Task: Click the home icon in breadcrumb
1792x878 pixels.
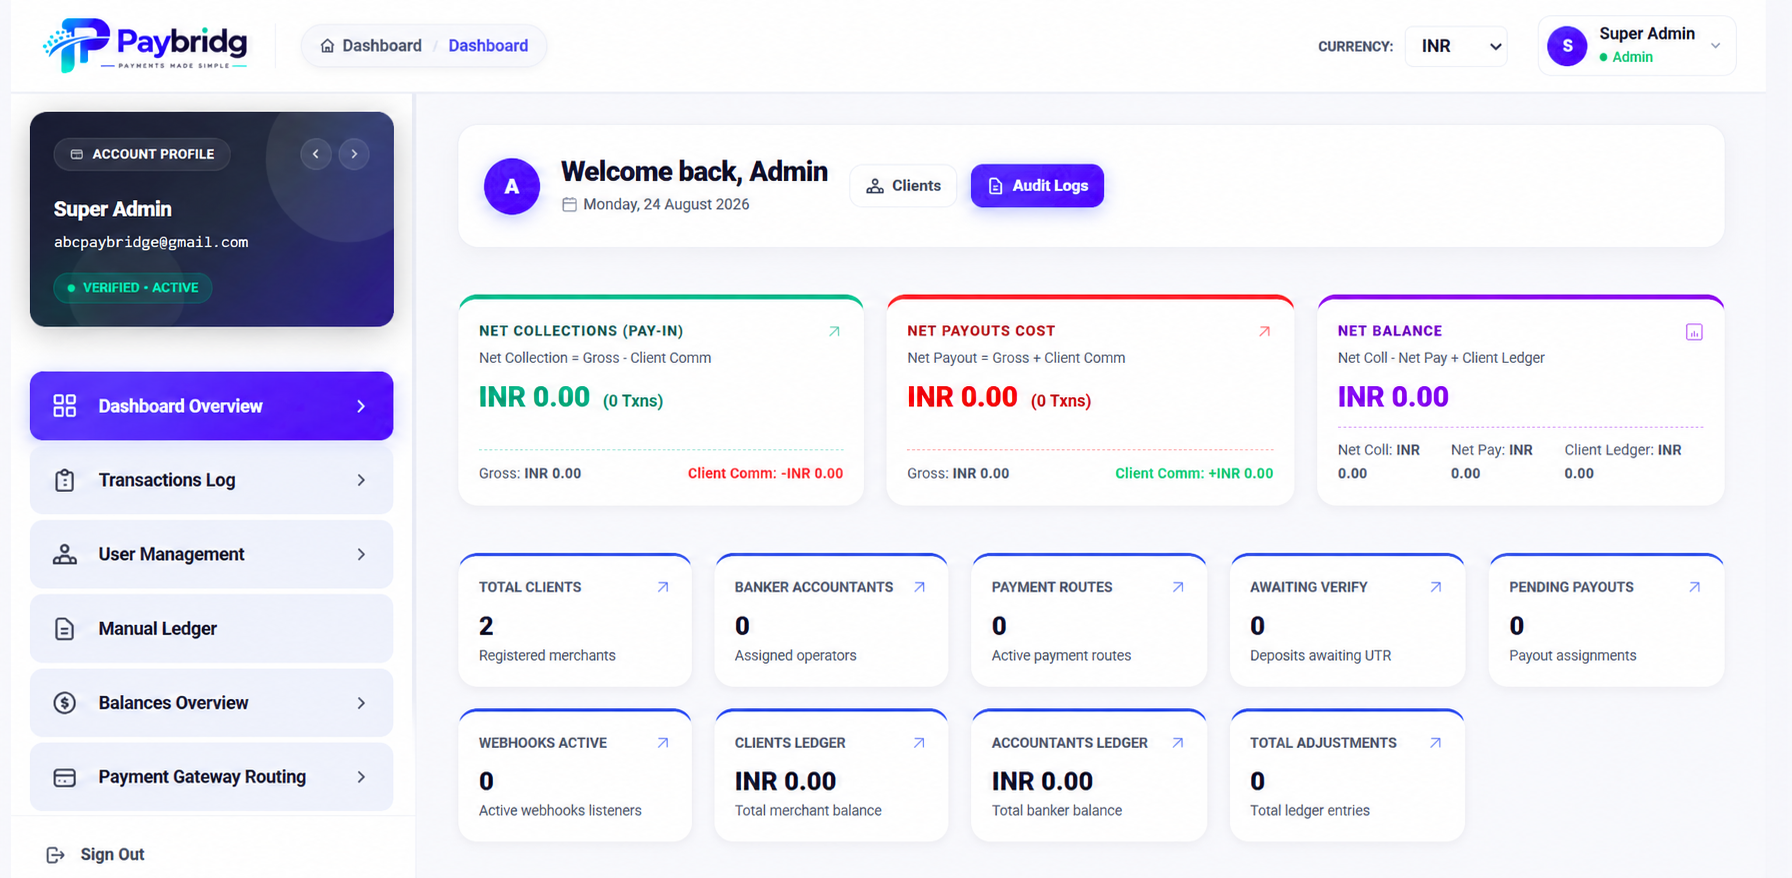Action: 327,46
